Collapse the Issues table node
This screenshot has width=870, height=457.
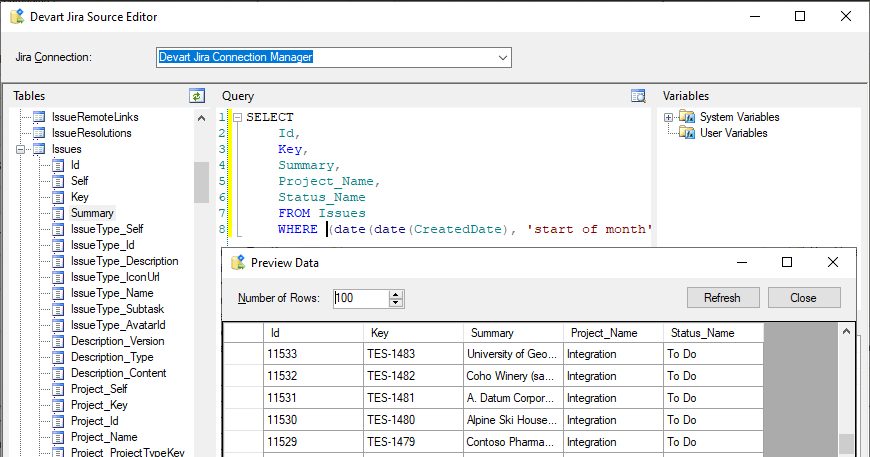point(21,149)
